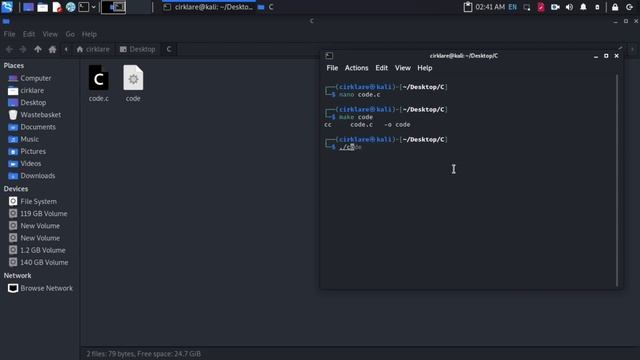Go to parent folder up arrow
This screenshot has width=640, height=360.
[x=38, y=49]
